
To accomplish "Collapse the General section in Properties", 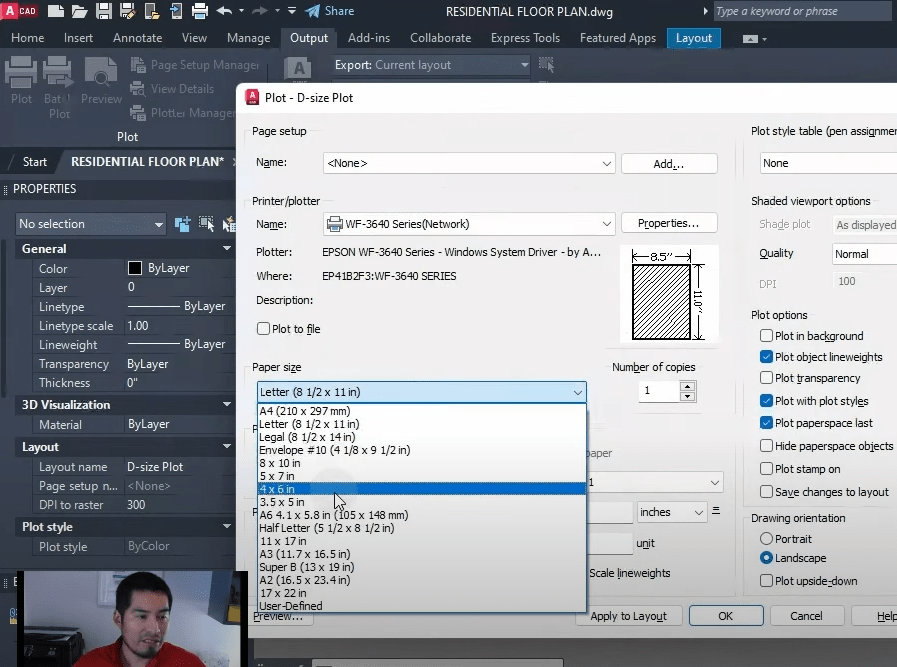I will 226,248.
